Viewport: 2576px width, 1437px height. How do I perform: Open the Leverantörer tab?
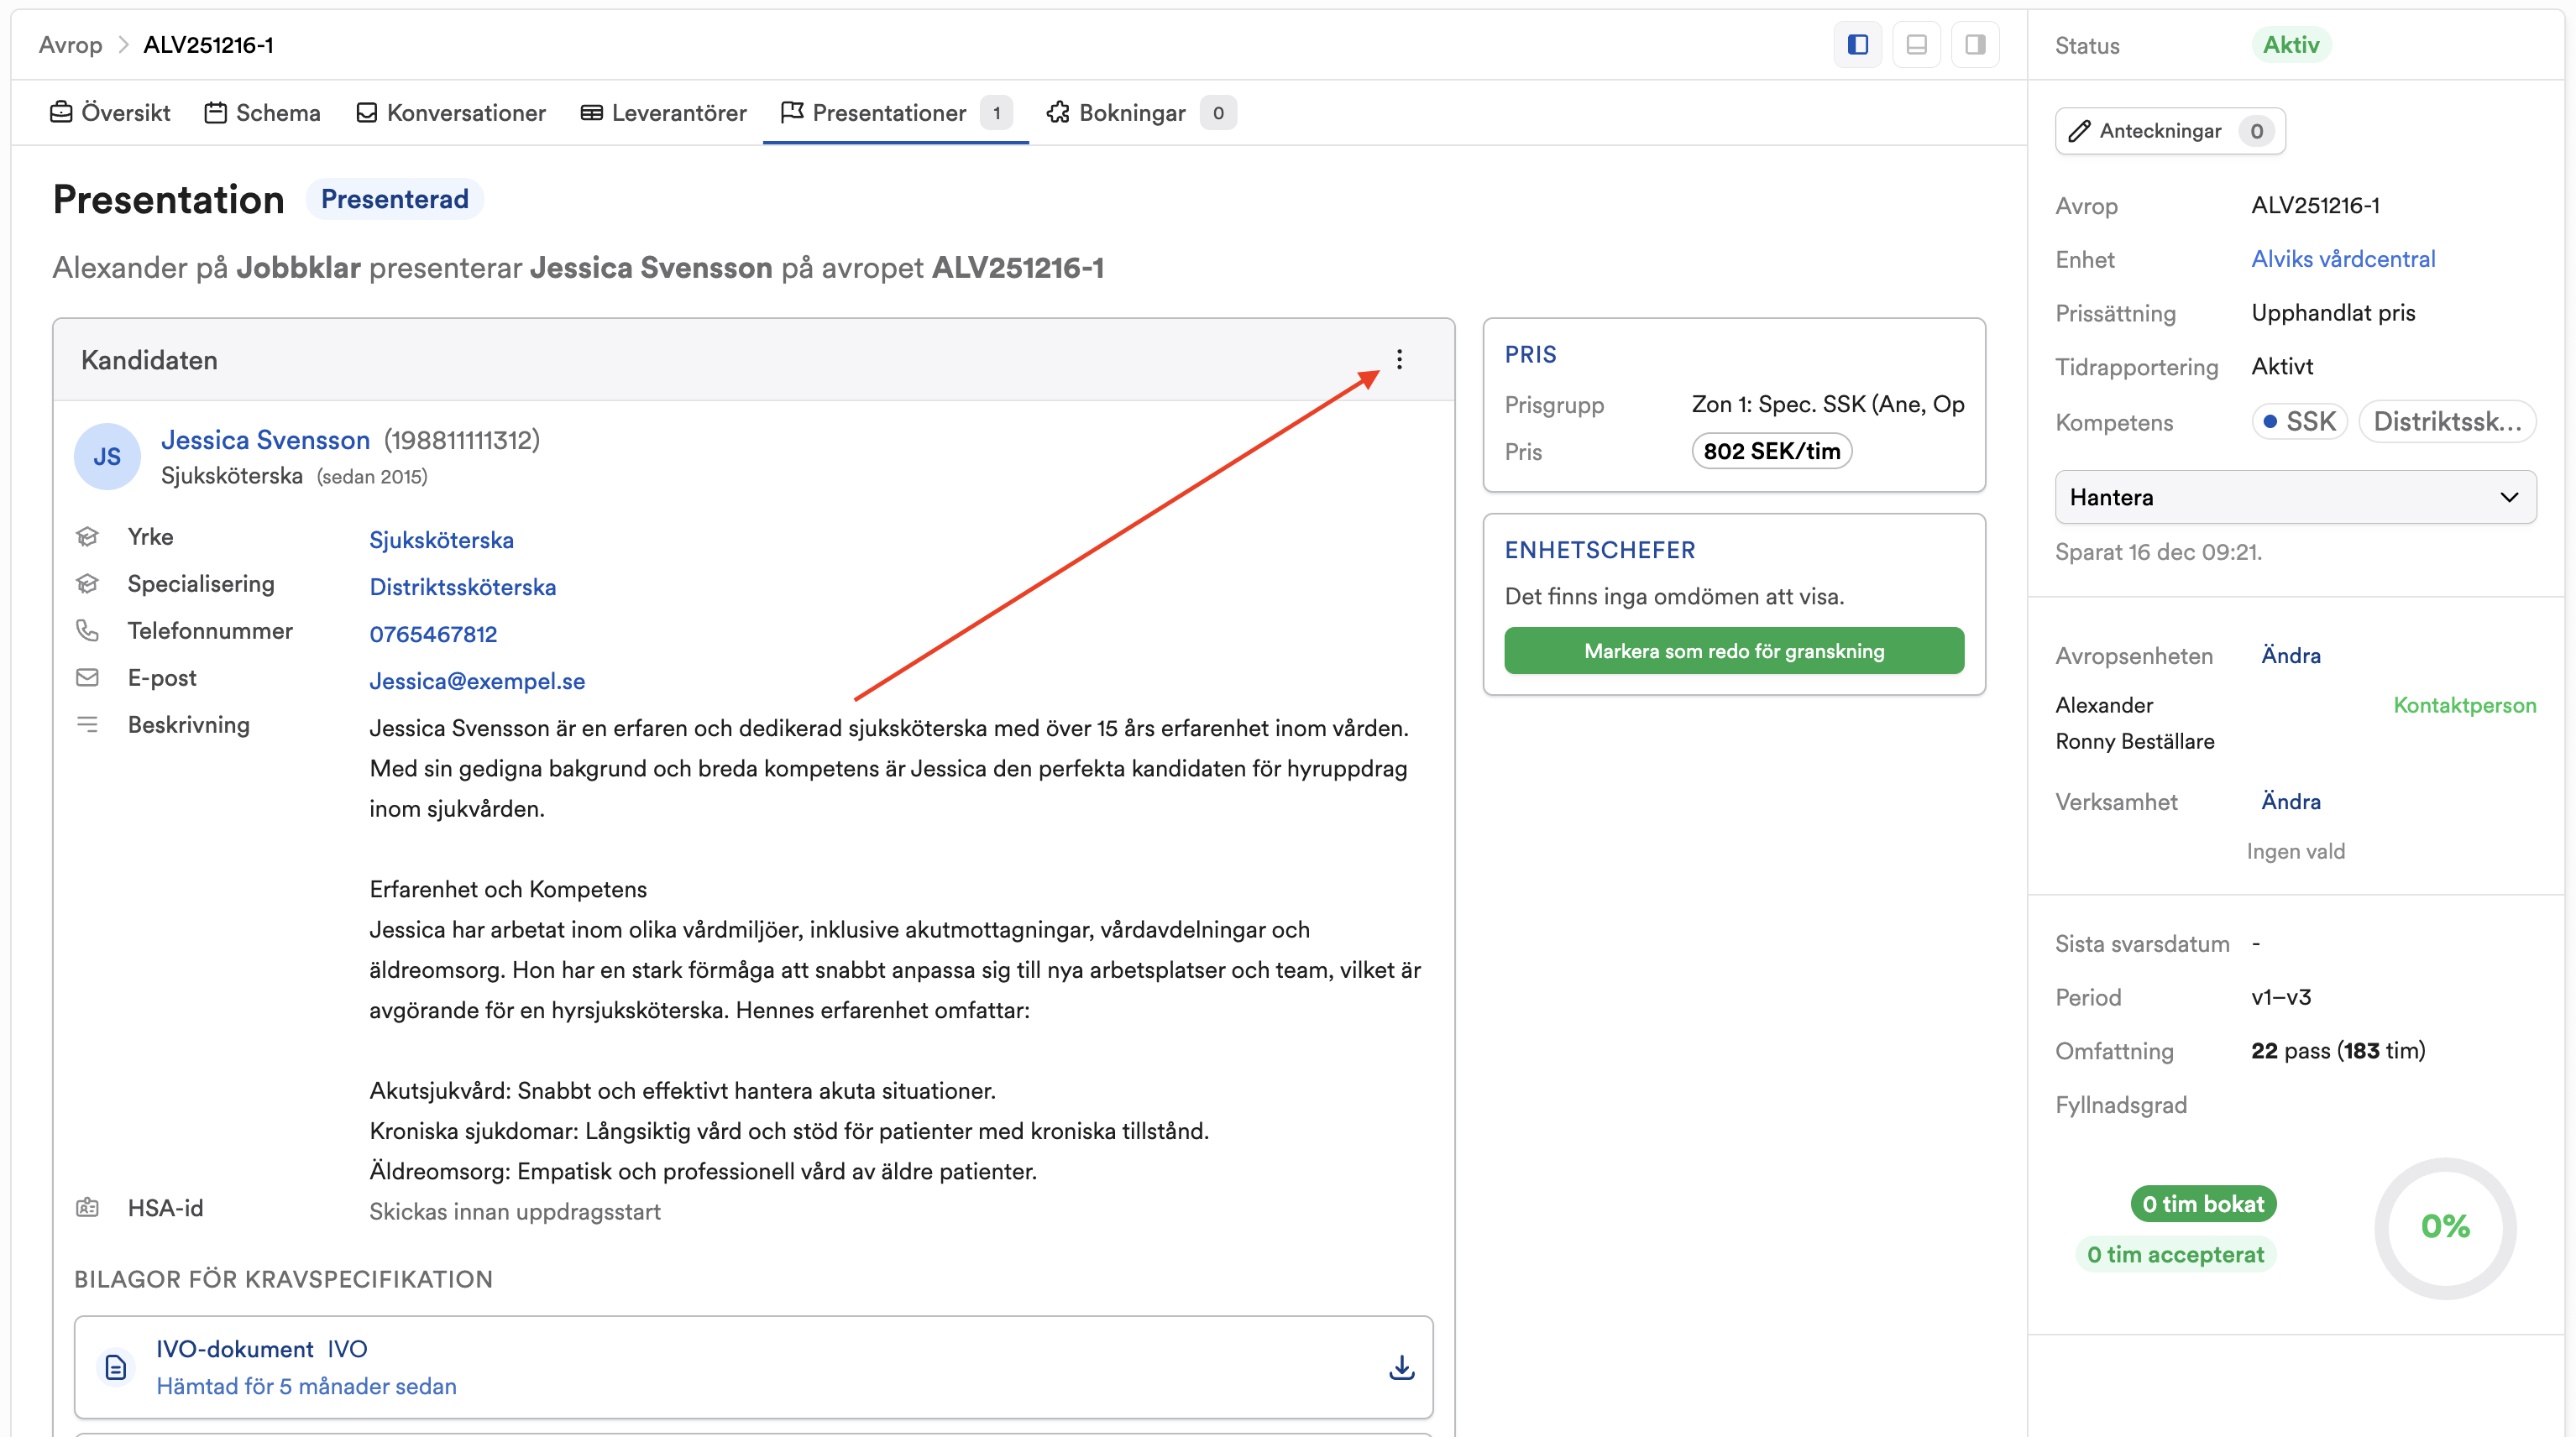pos(663,112)
